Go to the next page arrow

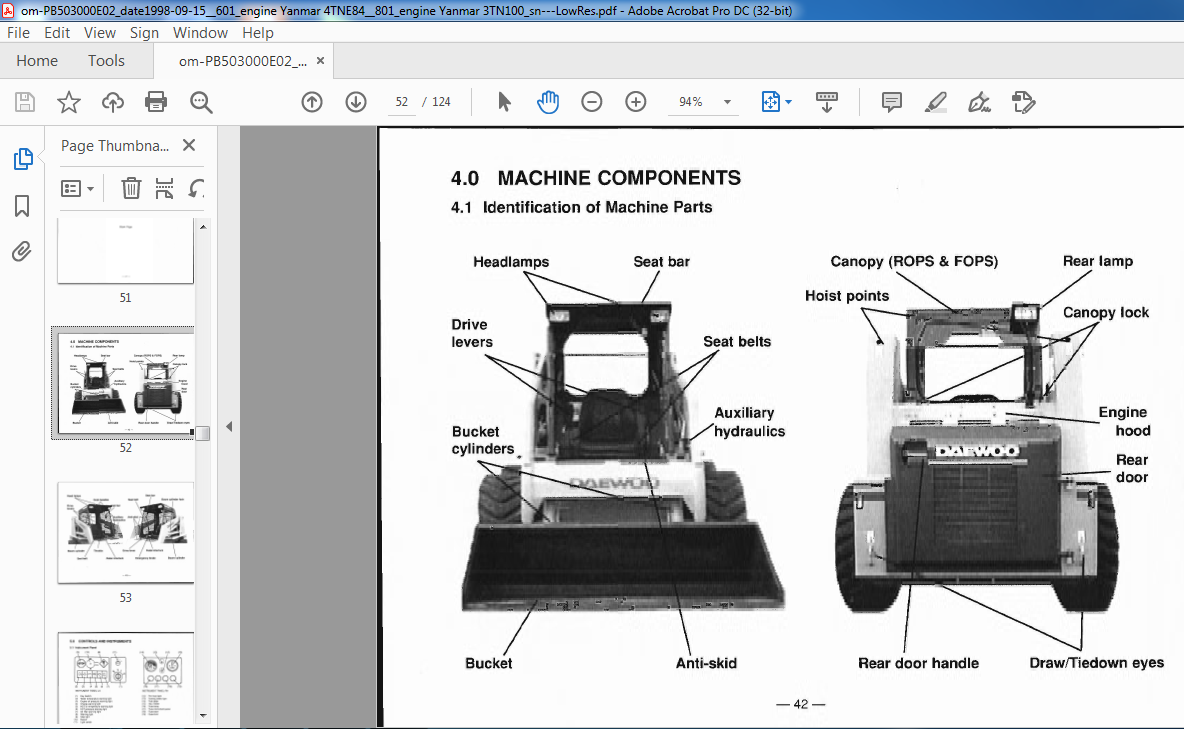tap(356, 102)
